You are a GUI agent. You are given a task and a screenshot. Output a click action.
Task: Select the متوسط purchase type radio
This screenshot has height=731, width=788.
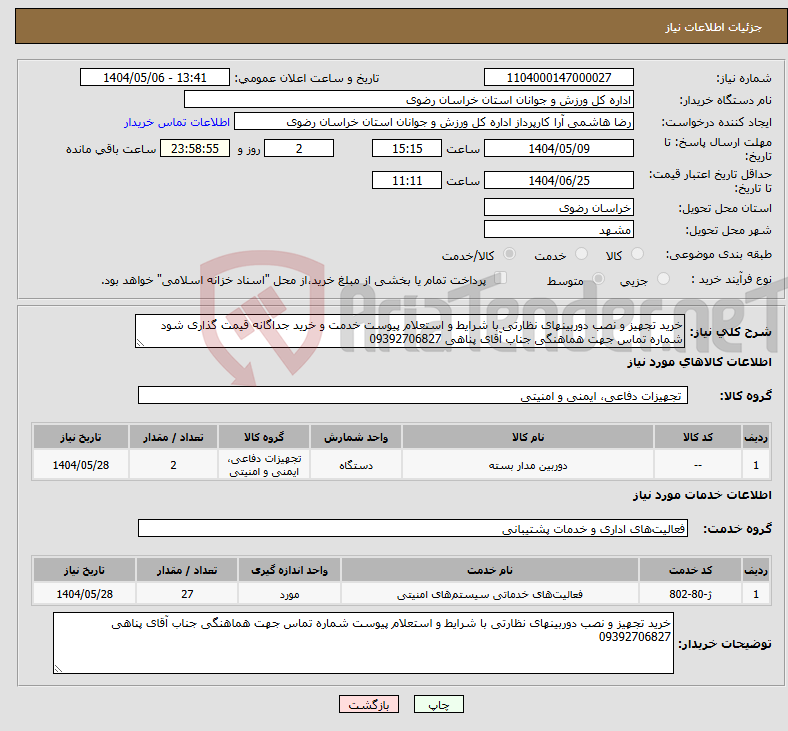tap(598, 278)
